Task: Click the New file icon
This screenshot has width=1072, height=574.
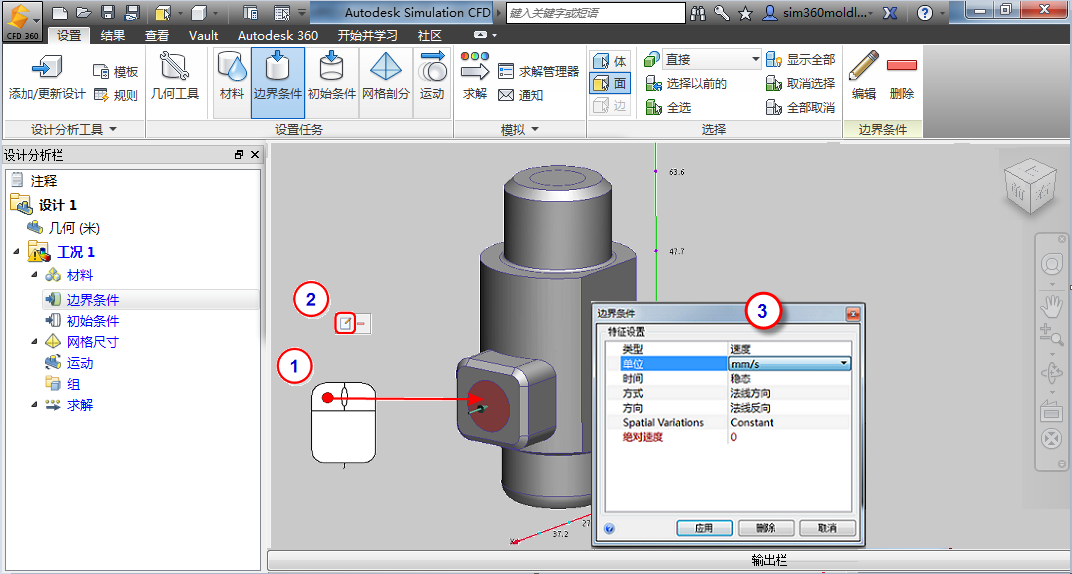Action: tap(59, 12)
